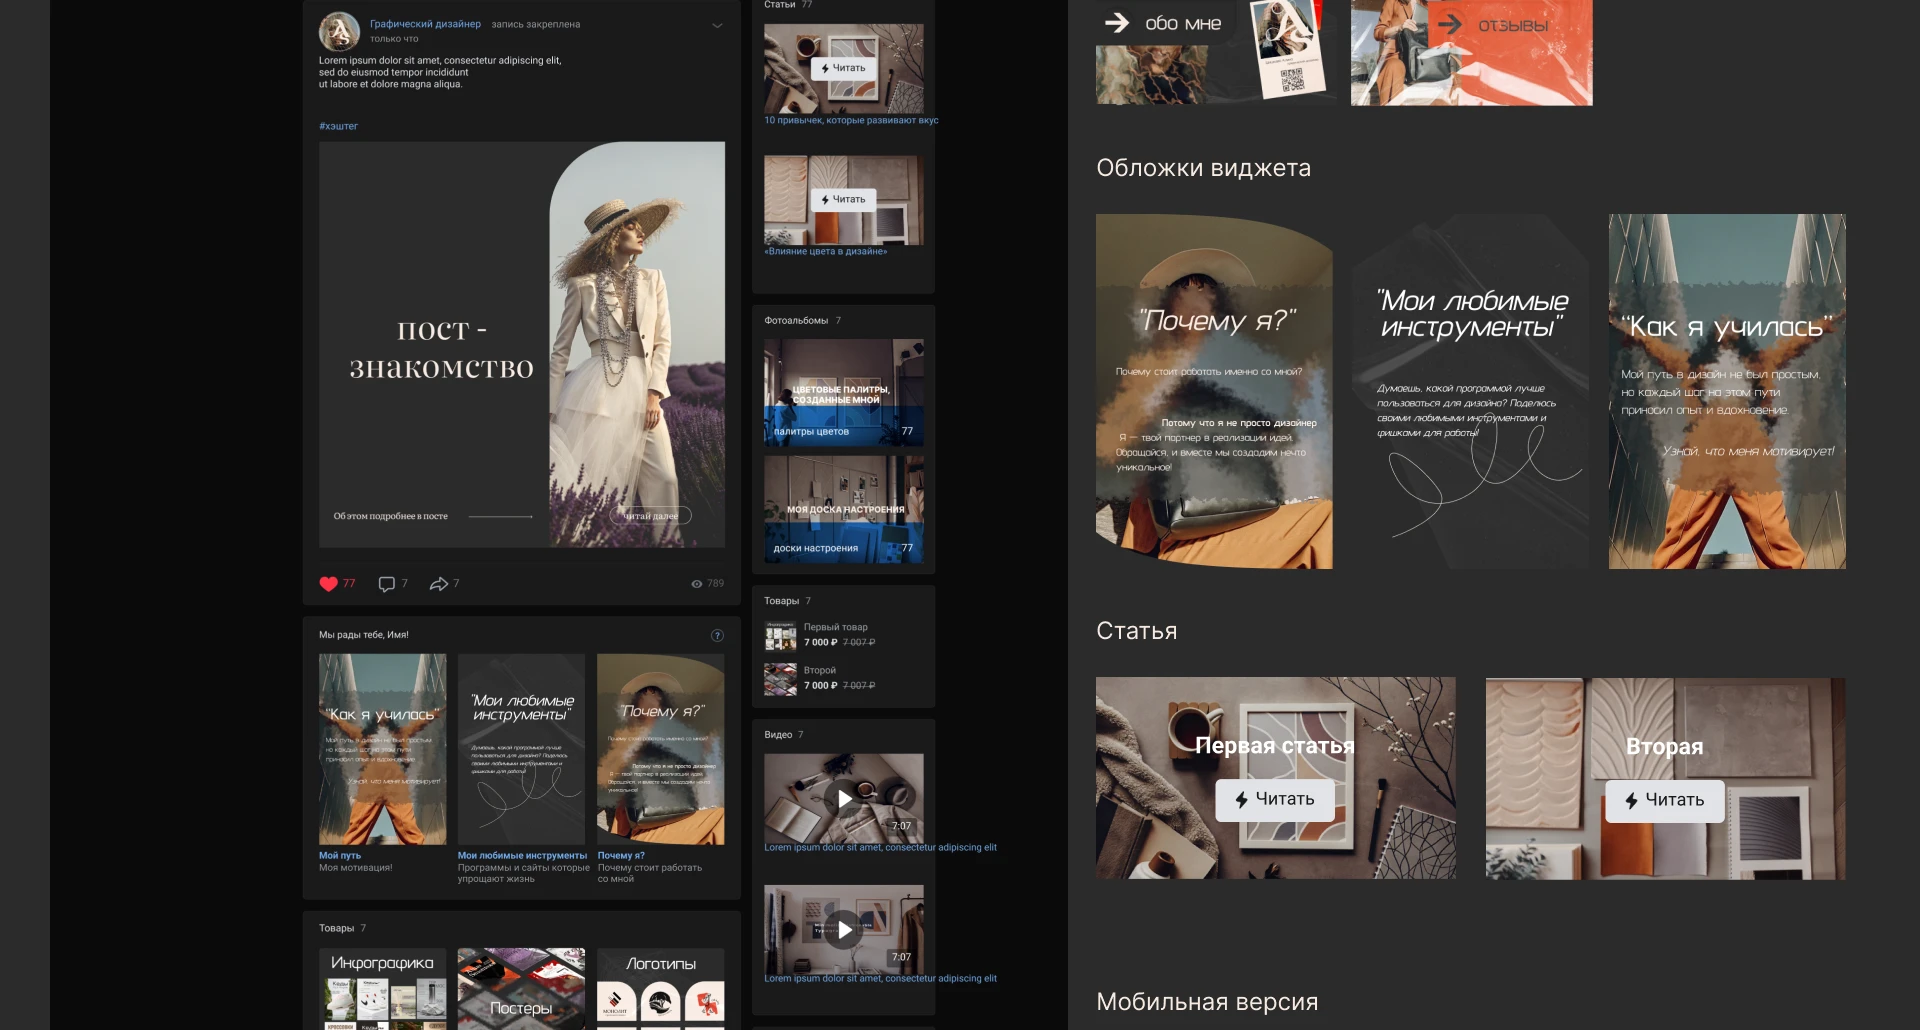
Task: Click the Читать button on Вторая статья
Action: click(x=1664, y=801)
